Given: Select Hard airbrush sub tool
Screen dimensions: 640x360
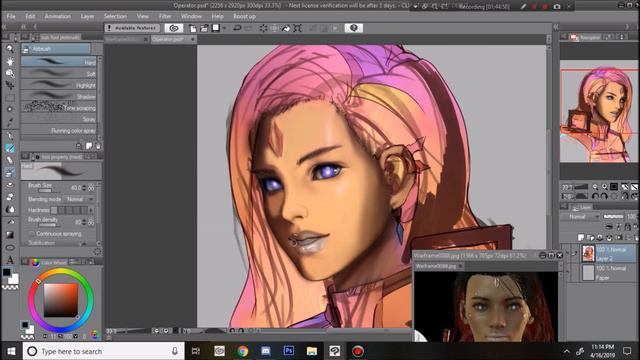Looking at the screenshot, I should (59, 62).
